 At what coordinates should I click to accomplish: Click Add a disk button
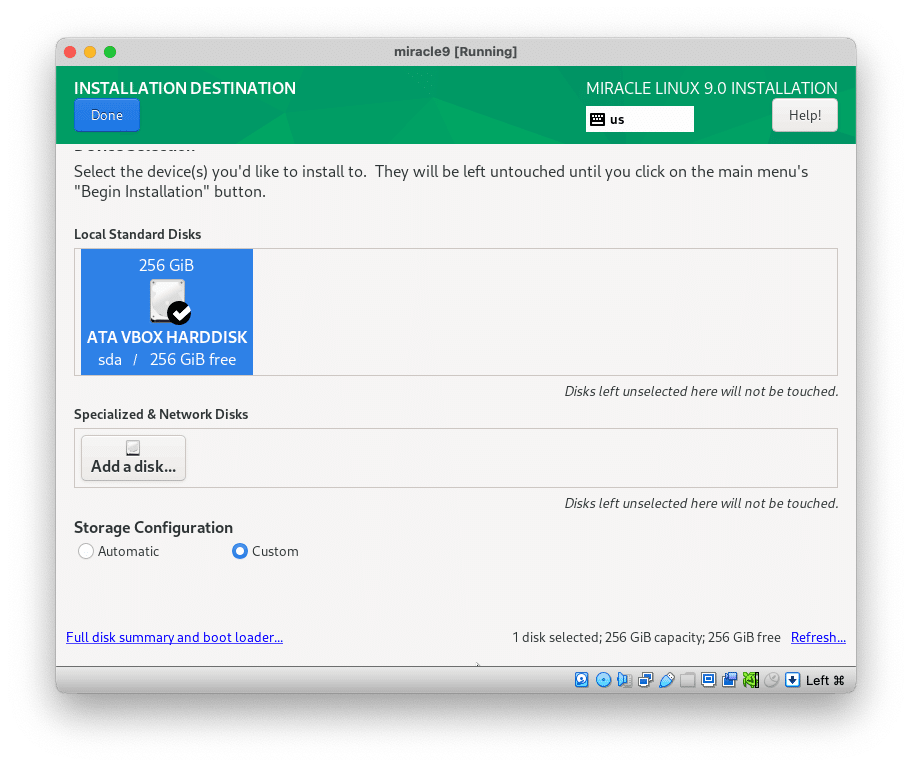click(x=133, y=457)
